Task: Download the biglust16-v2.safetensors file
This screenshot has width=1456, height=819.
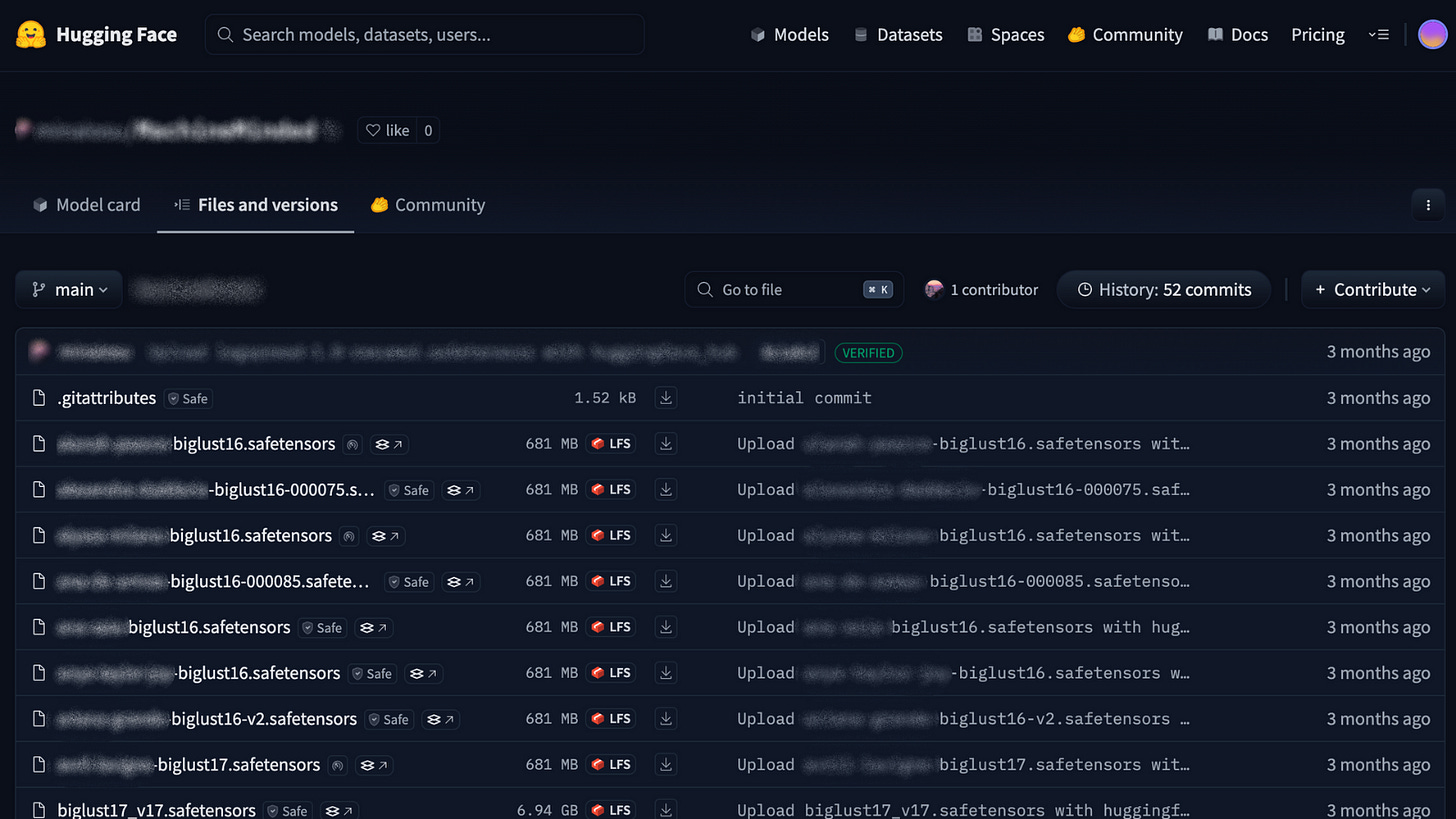Action: point(666,719)
